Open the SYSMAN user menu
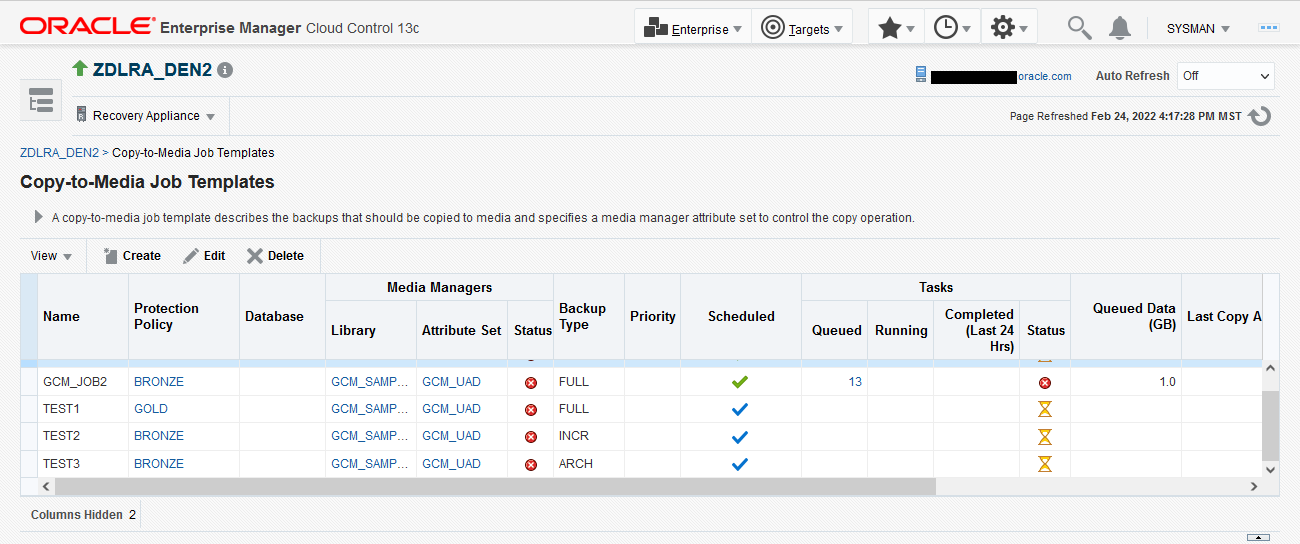 [x=1198, y=29]
